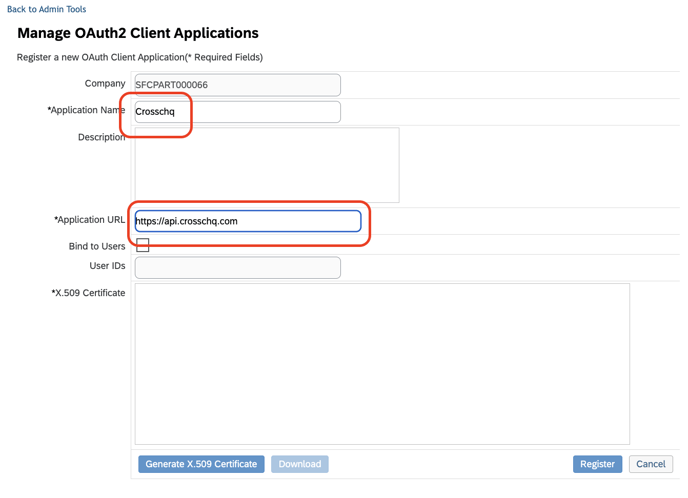Image resolution: width=688 pixels, height=498 pixels.
Task: Register the OAuth client application
Action: (597, 464)
